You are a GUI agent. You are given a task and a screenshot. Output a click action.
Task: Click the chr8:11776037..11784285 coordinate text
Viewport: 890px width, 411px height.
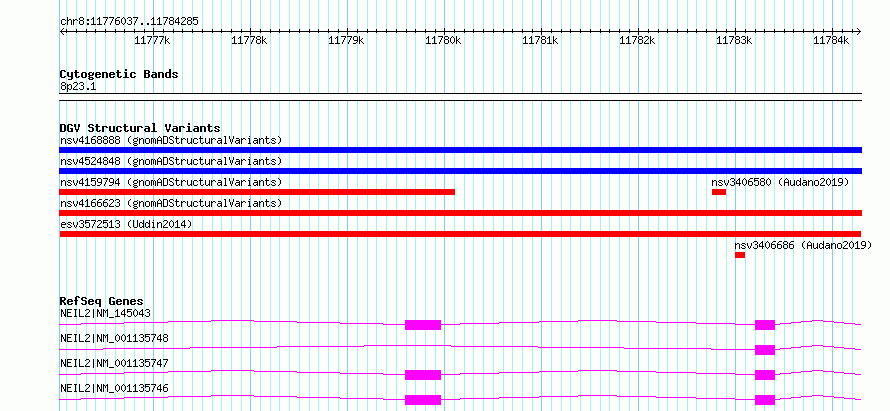129,22
